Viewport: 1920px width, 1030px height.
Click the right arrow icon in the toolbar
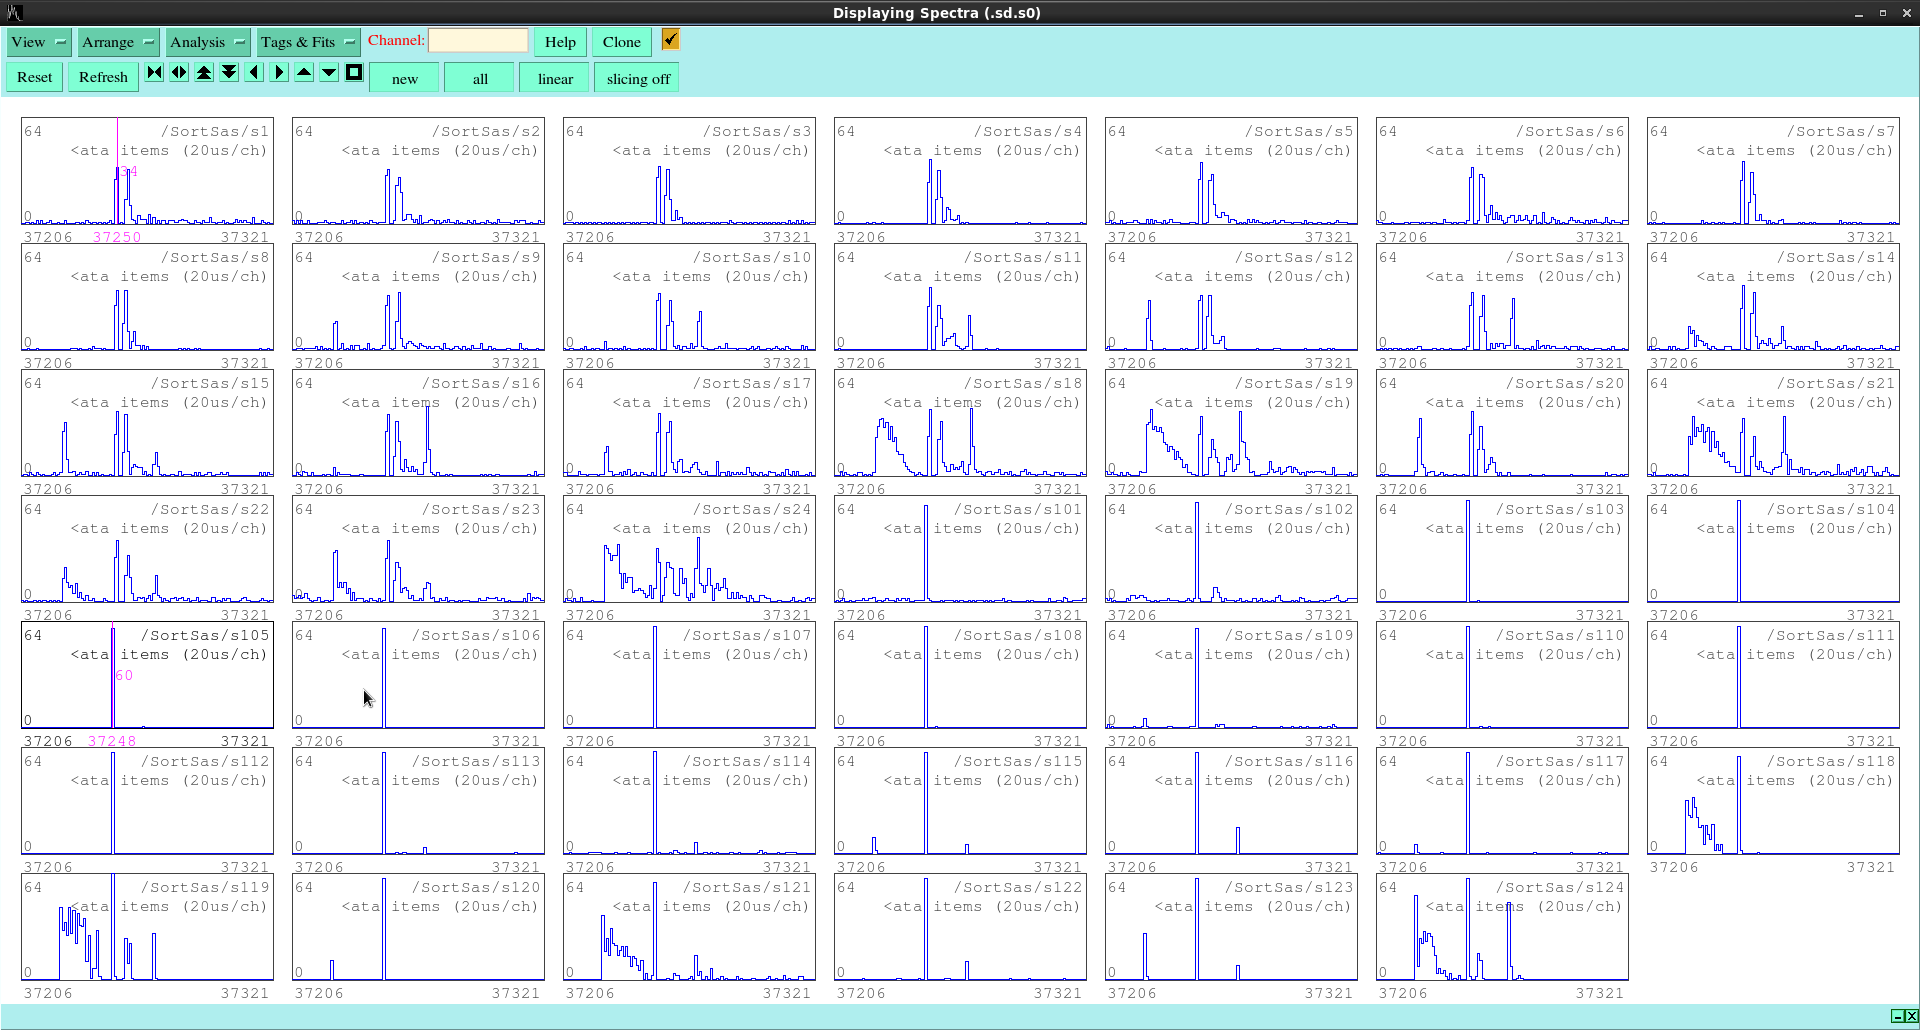[x=279, y=72]
